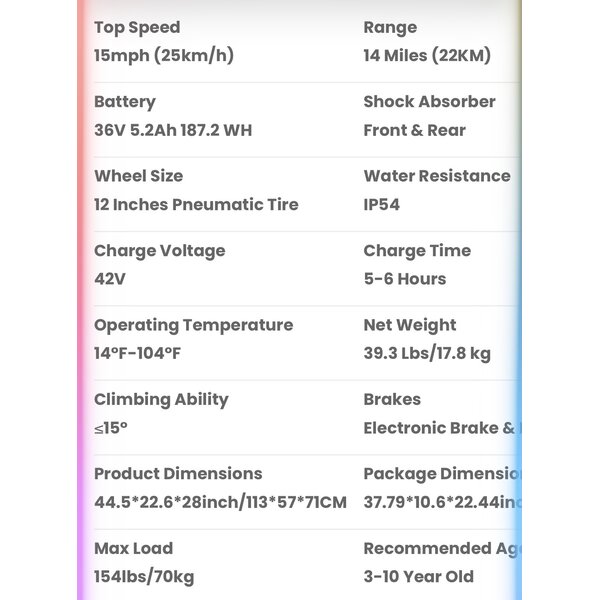600x600 pixels.
Task: Click the 5-6 Hours charge time
Action: 404,279
